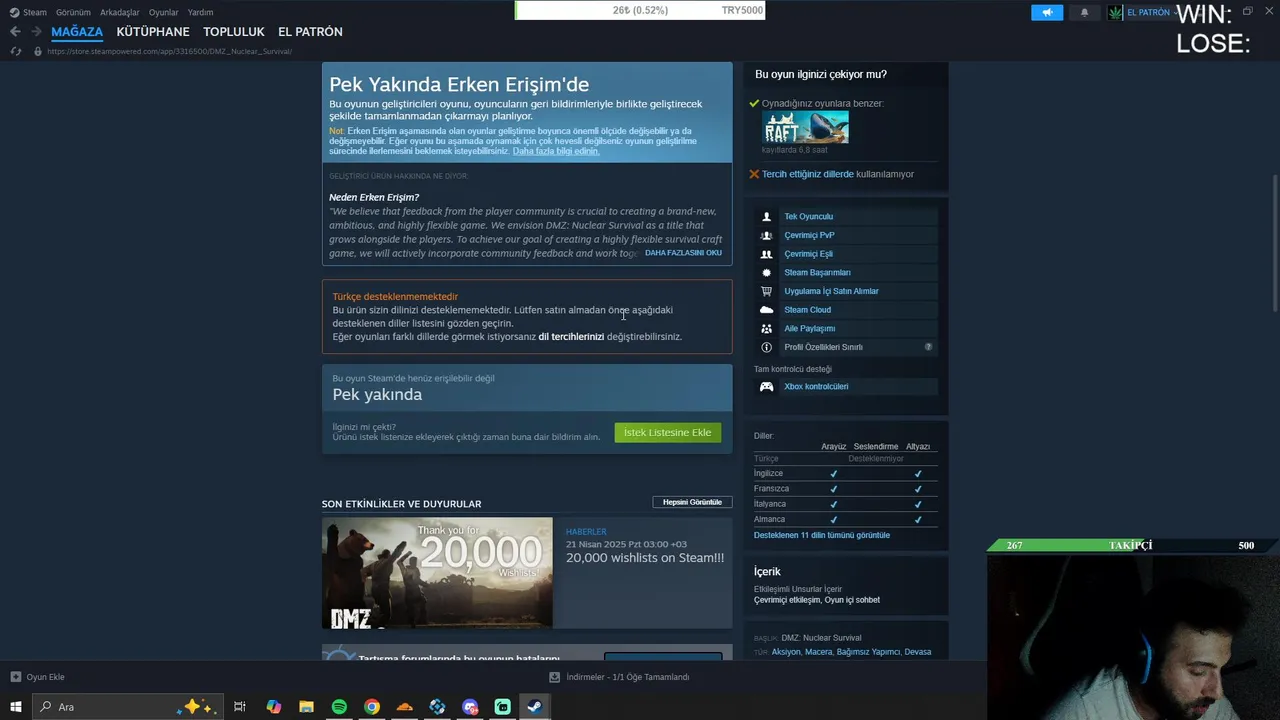Open the 20,000 wishlists announcement image
The height and width of the screenshot is (720, 1280).
coord(437,573)
